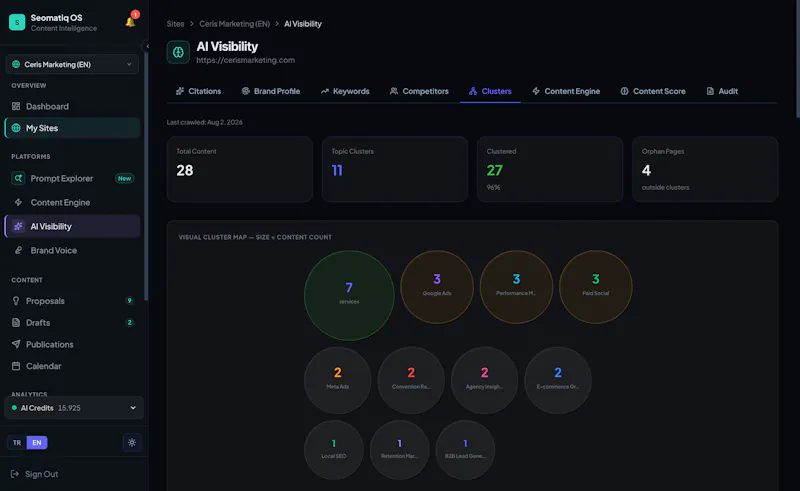This screenshot has width=800, height=491.
Task: Select the Local SEO cluster bubble
Action: [x=334, y=450]
